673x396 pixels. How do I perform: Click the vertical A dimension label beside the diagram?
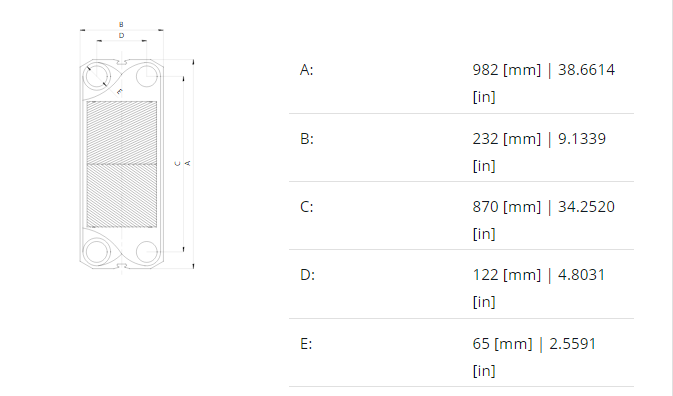188,163
